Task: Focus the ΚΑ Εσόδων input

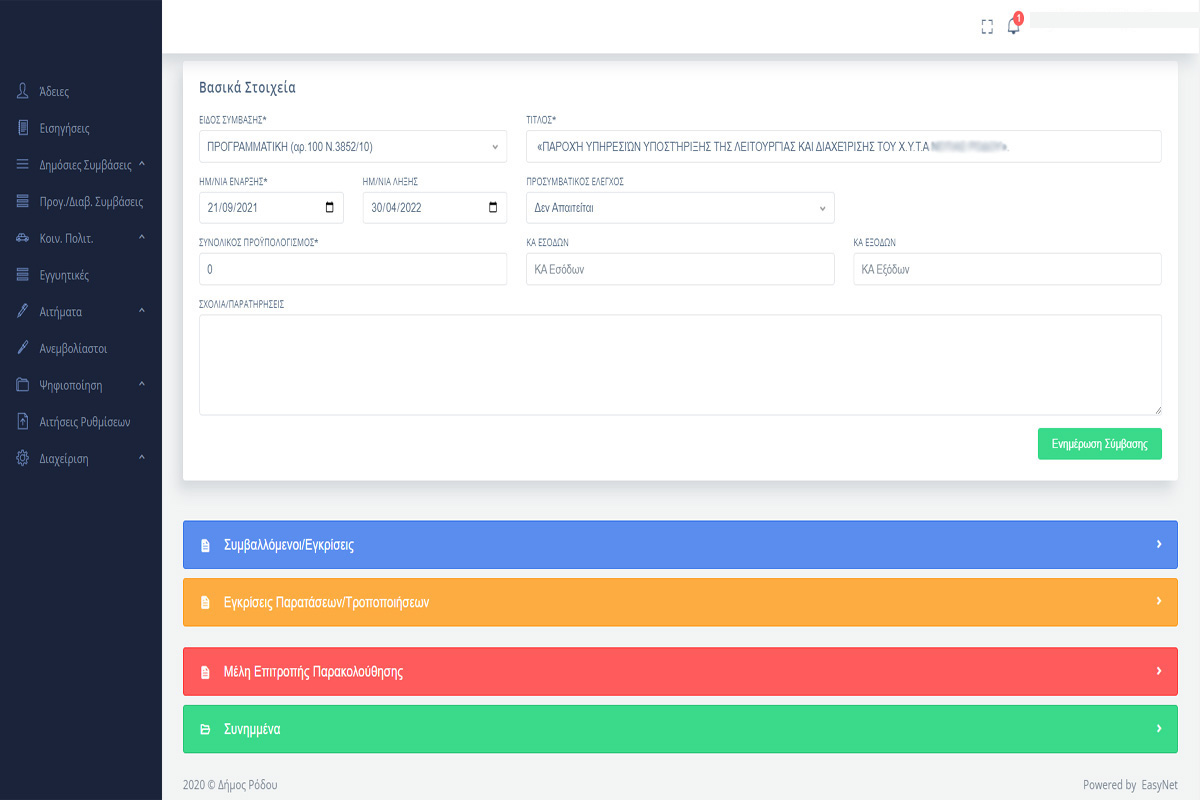Action: (x=680, y=269)
